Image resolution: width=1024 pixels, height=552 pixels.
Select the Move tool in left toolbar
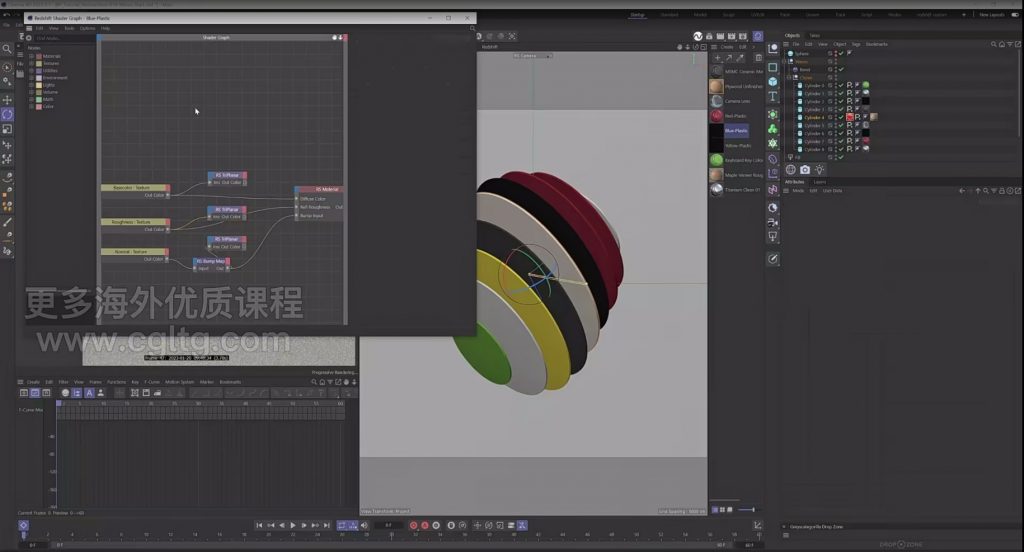coord(7,99)
